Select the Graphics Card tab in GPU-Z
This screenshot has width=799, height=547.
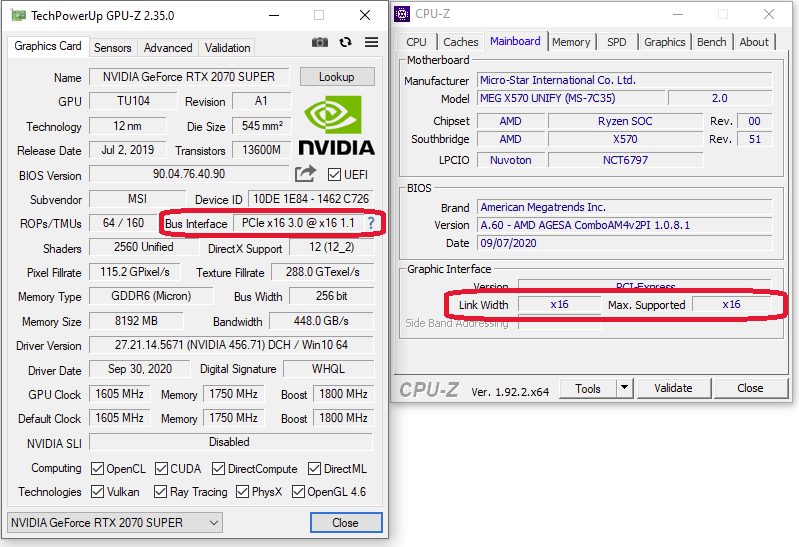[48, 46]
